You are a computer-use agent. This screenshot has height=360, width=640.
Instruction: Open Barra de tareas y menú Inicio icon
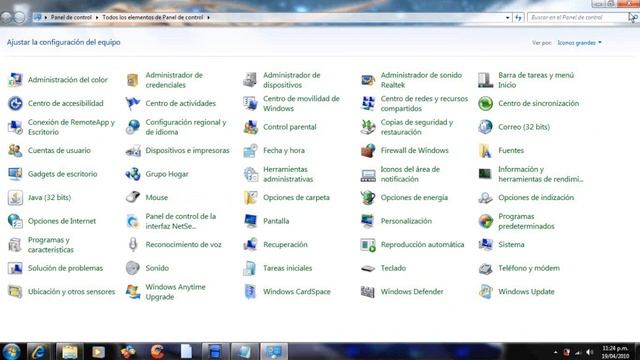486,80
